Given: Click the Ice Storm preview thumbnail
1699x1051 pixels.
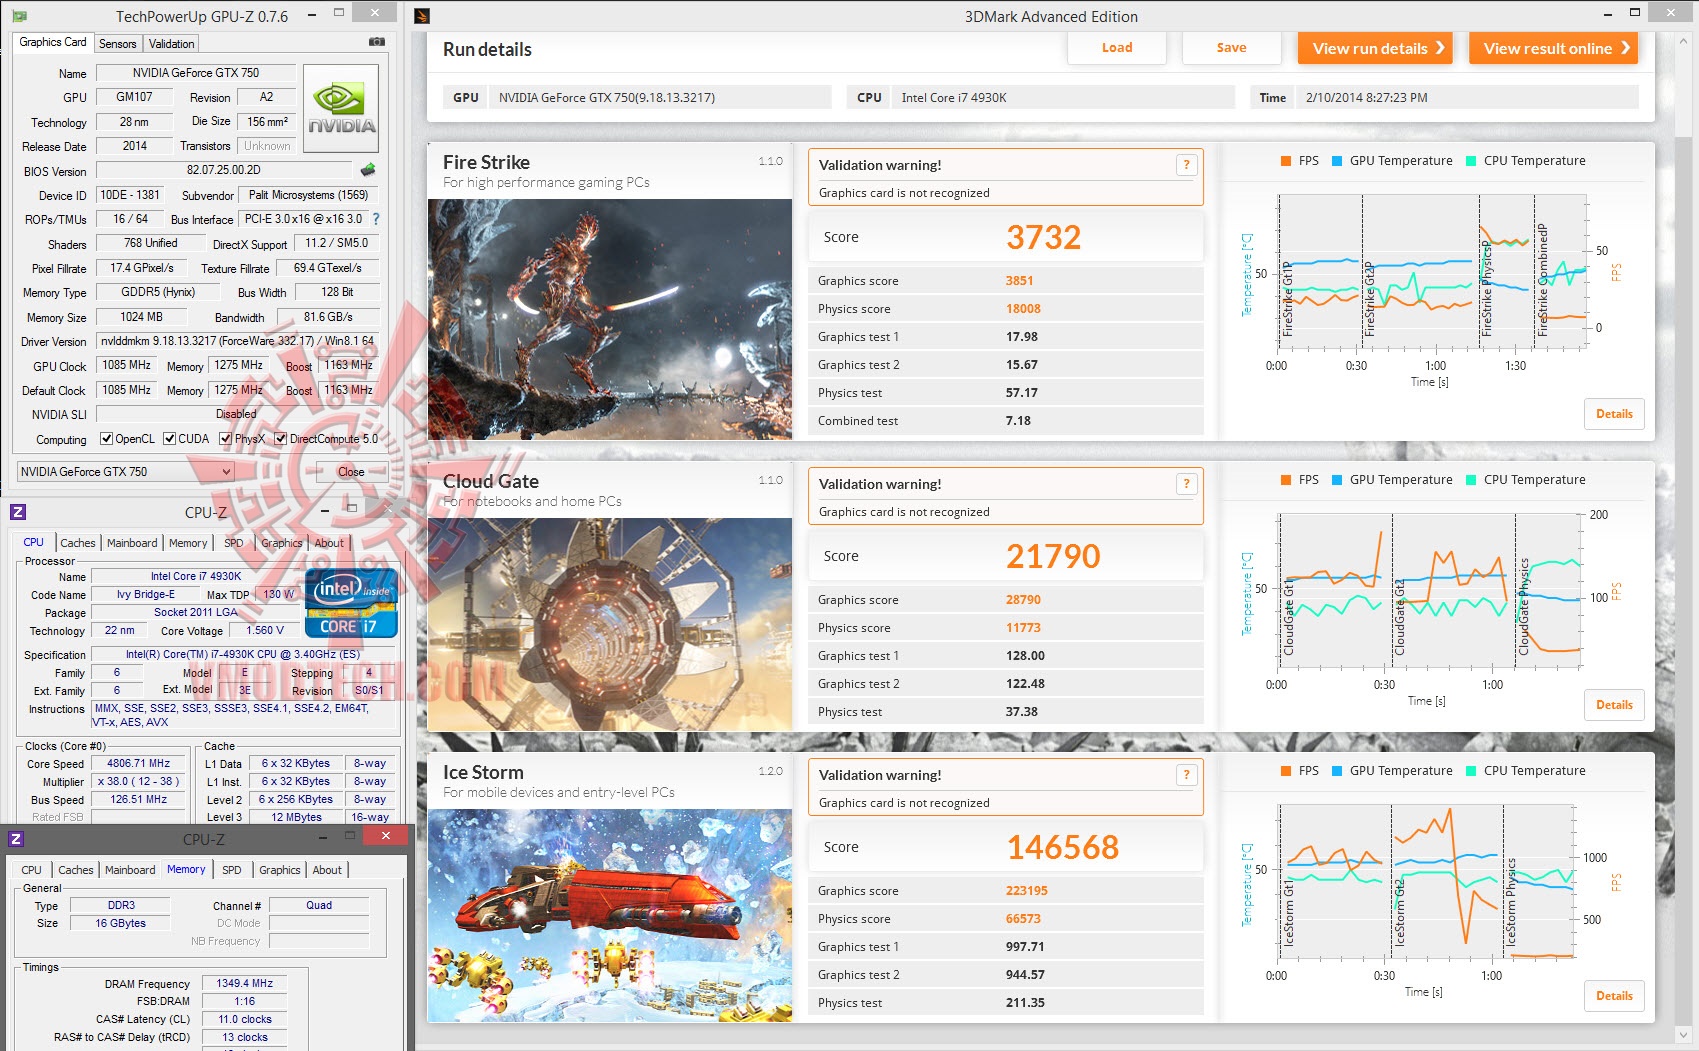Looking at the screenshot, I should coord(610,915).
